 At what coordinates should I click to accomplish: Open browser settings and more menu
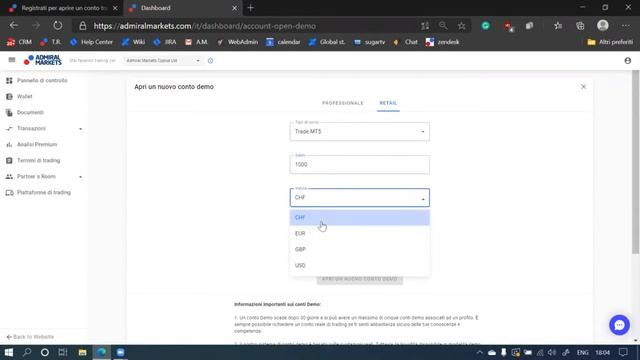625,26
